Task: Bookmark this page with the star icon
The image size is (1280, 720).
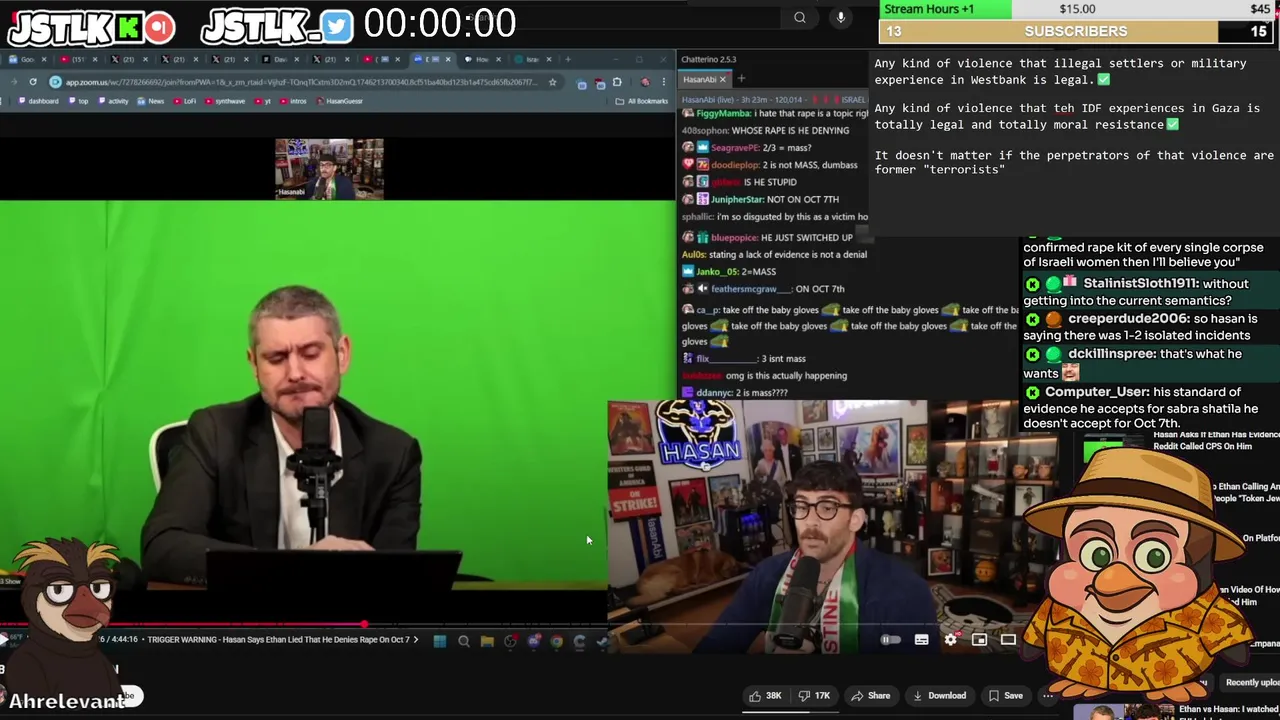Action: click(552, 82)
